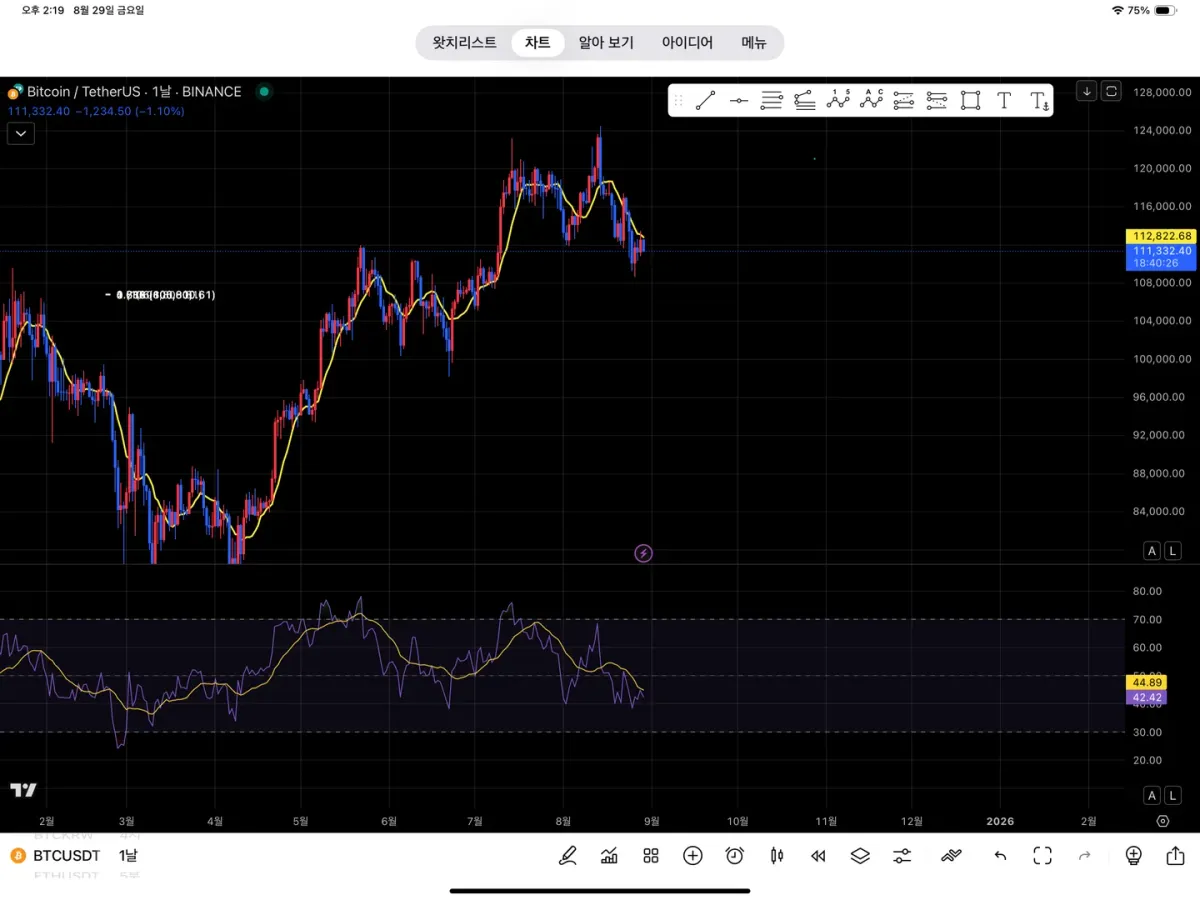This screenshot has width=1200, height=900.
Task: Check the battery 75% status indicator
Action: [1151, 10]
